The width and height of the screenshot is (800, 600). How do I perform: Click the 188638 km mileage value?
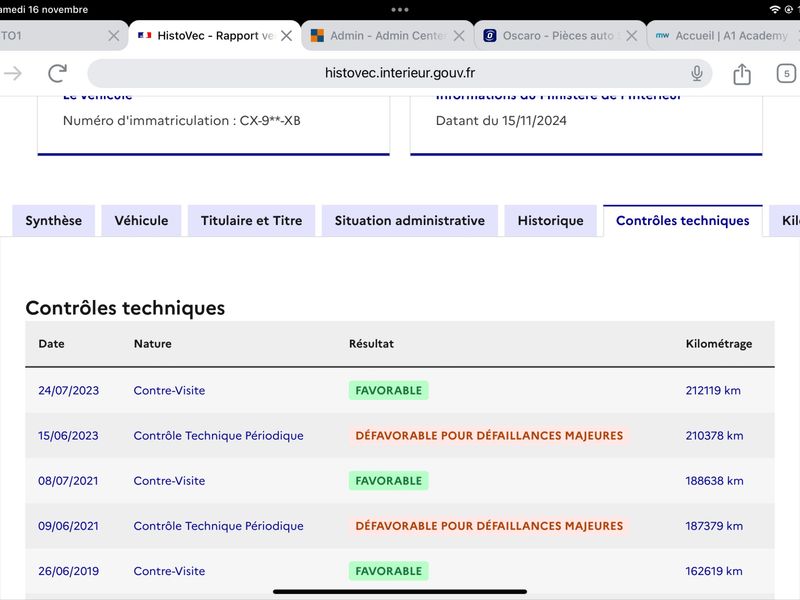(x=714, y=481)
